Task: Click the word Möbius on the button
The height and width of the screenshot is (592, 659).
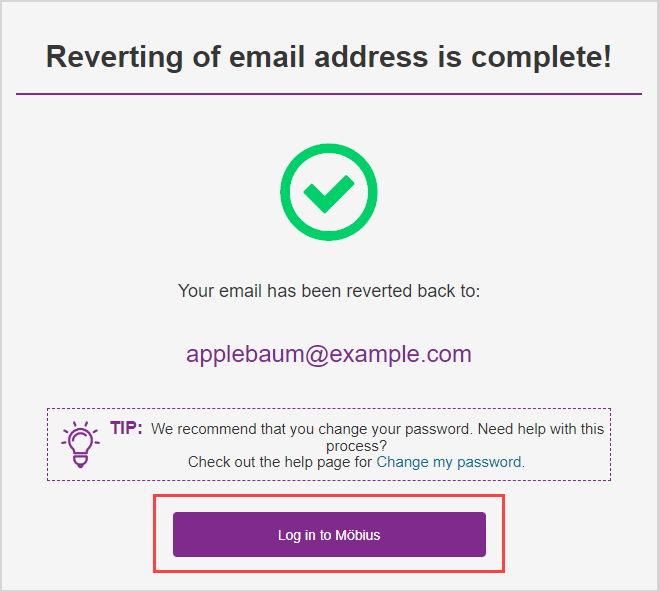Action: coord(358,535)
